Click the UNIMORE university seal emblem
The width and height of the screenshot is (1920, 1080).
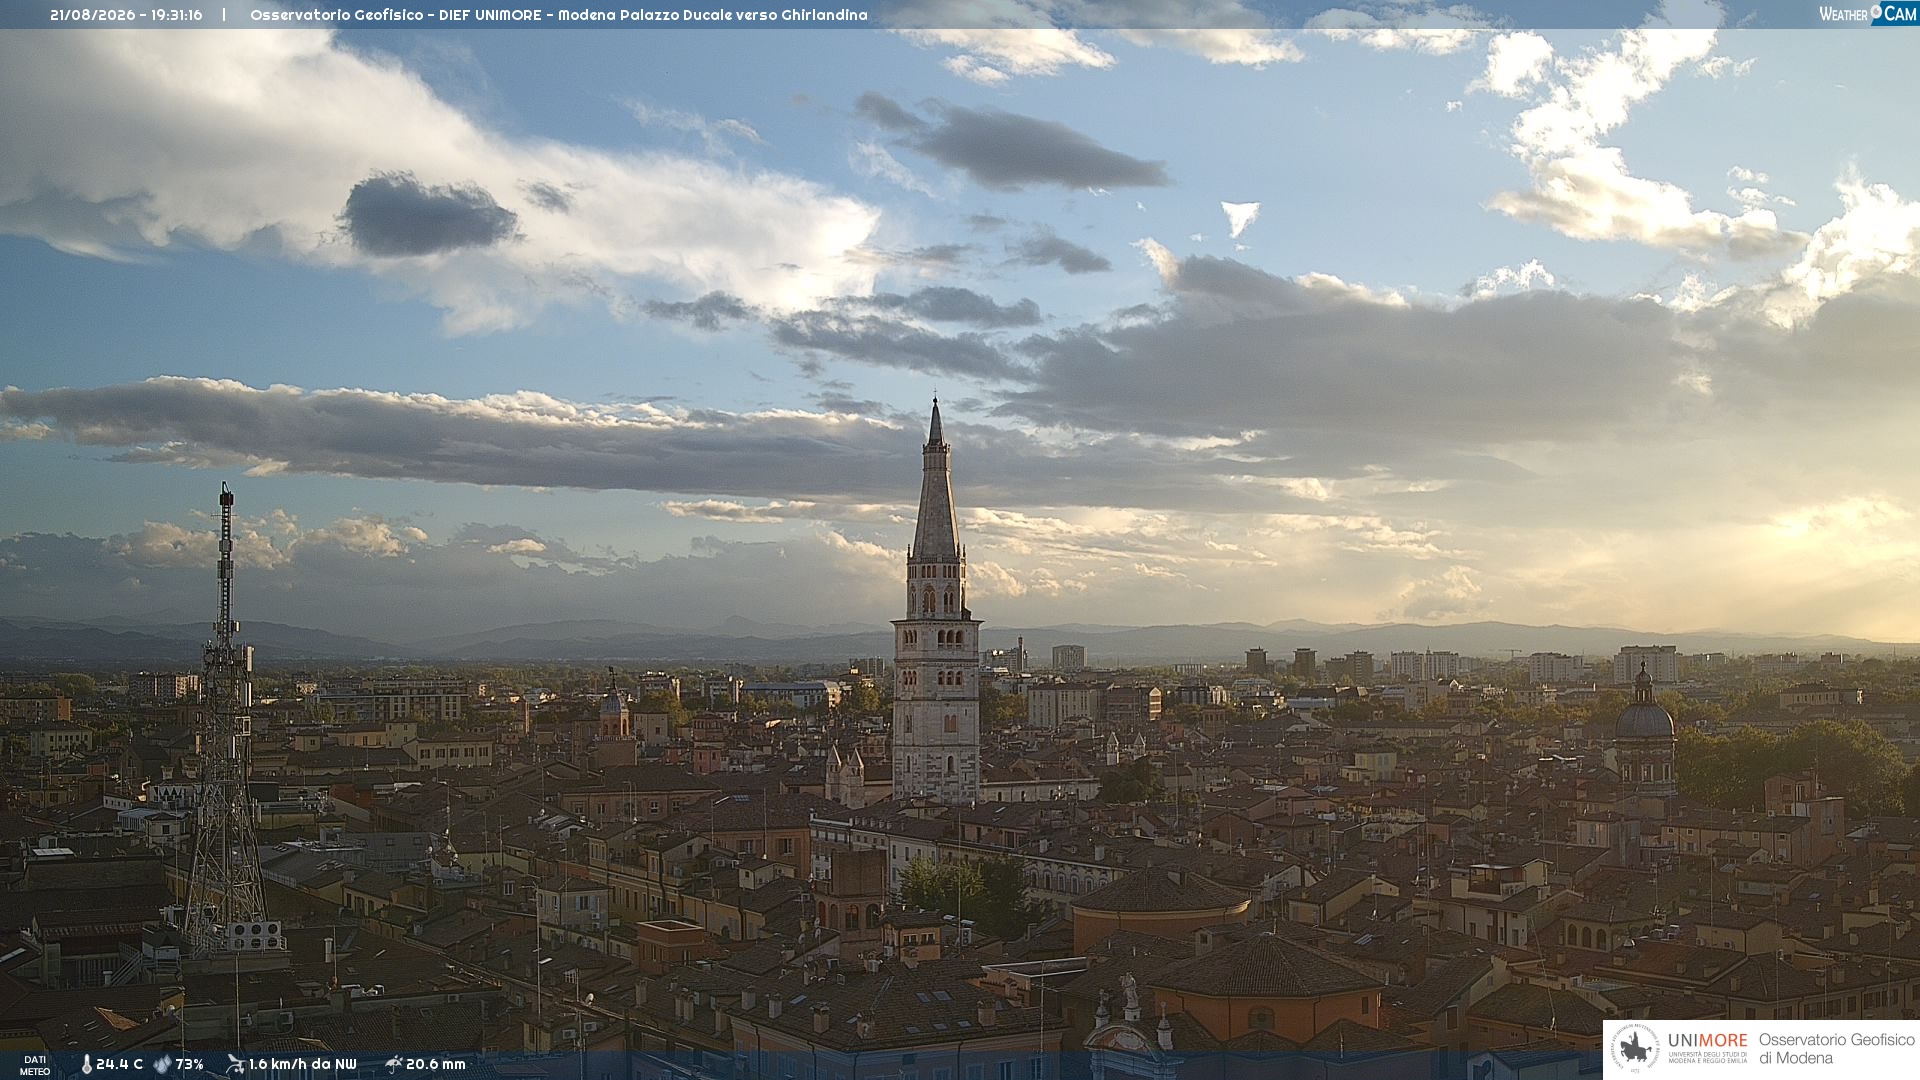(x=1636, y=1049)
